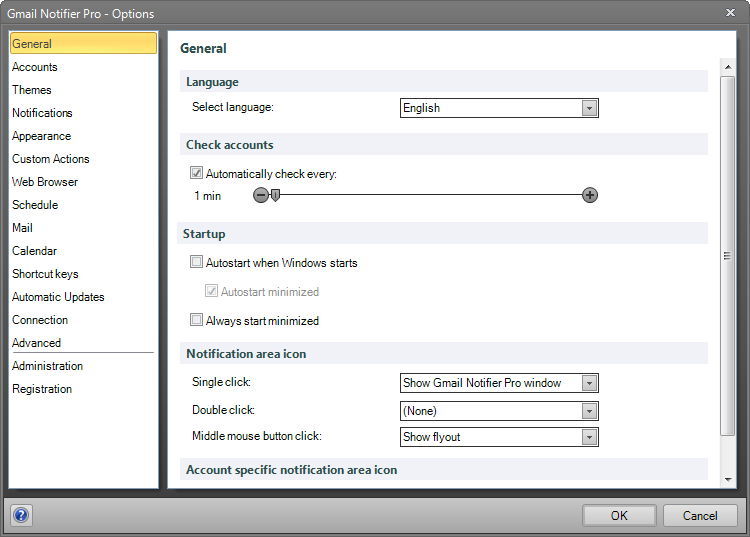
Task: Increase check interval with plus icon
Action: coord(590,195)
